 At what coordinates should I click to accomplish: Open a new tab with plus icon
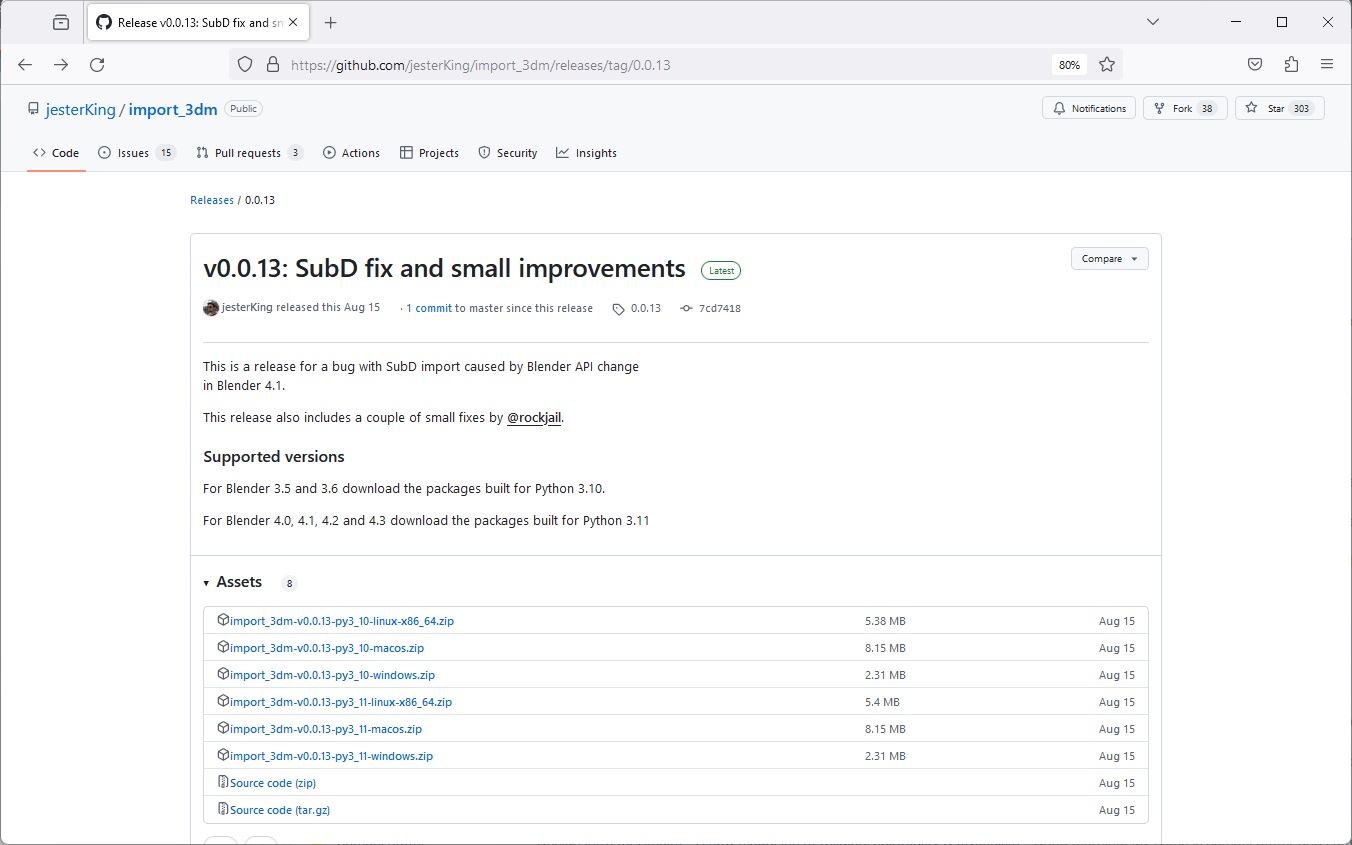(331, 22)
